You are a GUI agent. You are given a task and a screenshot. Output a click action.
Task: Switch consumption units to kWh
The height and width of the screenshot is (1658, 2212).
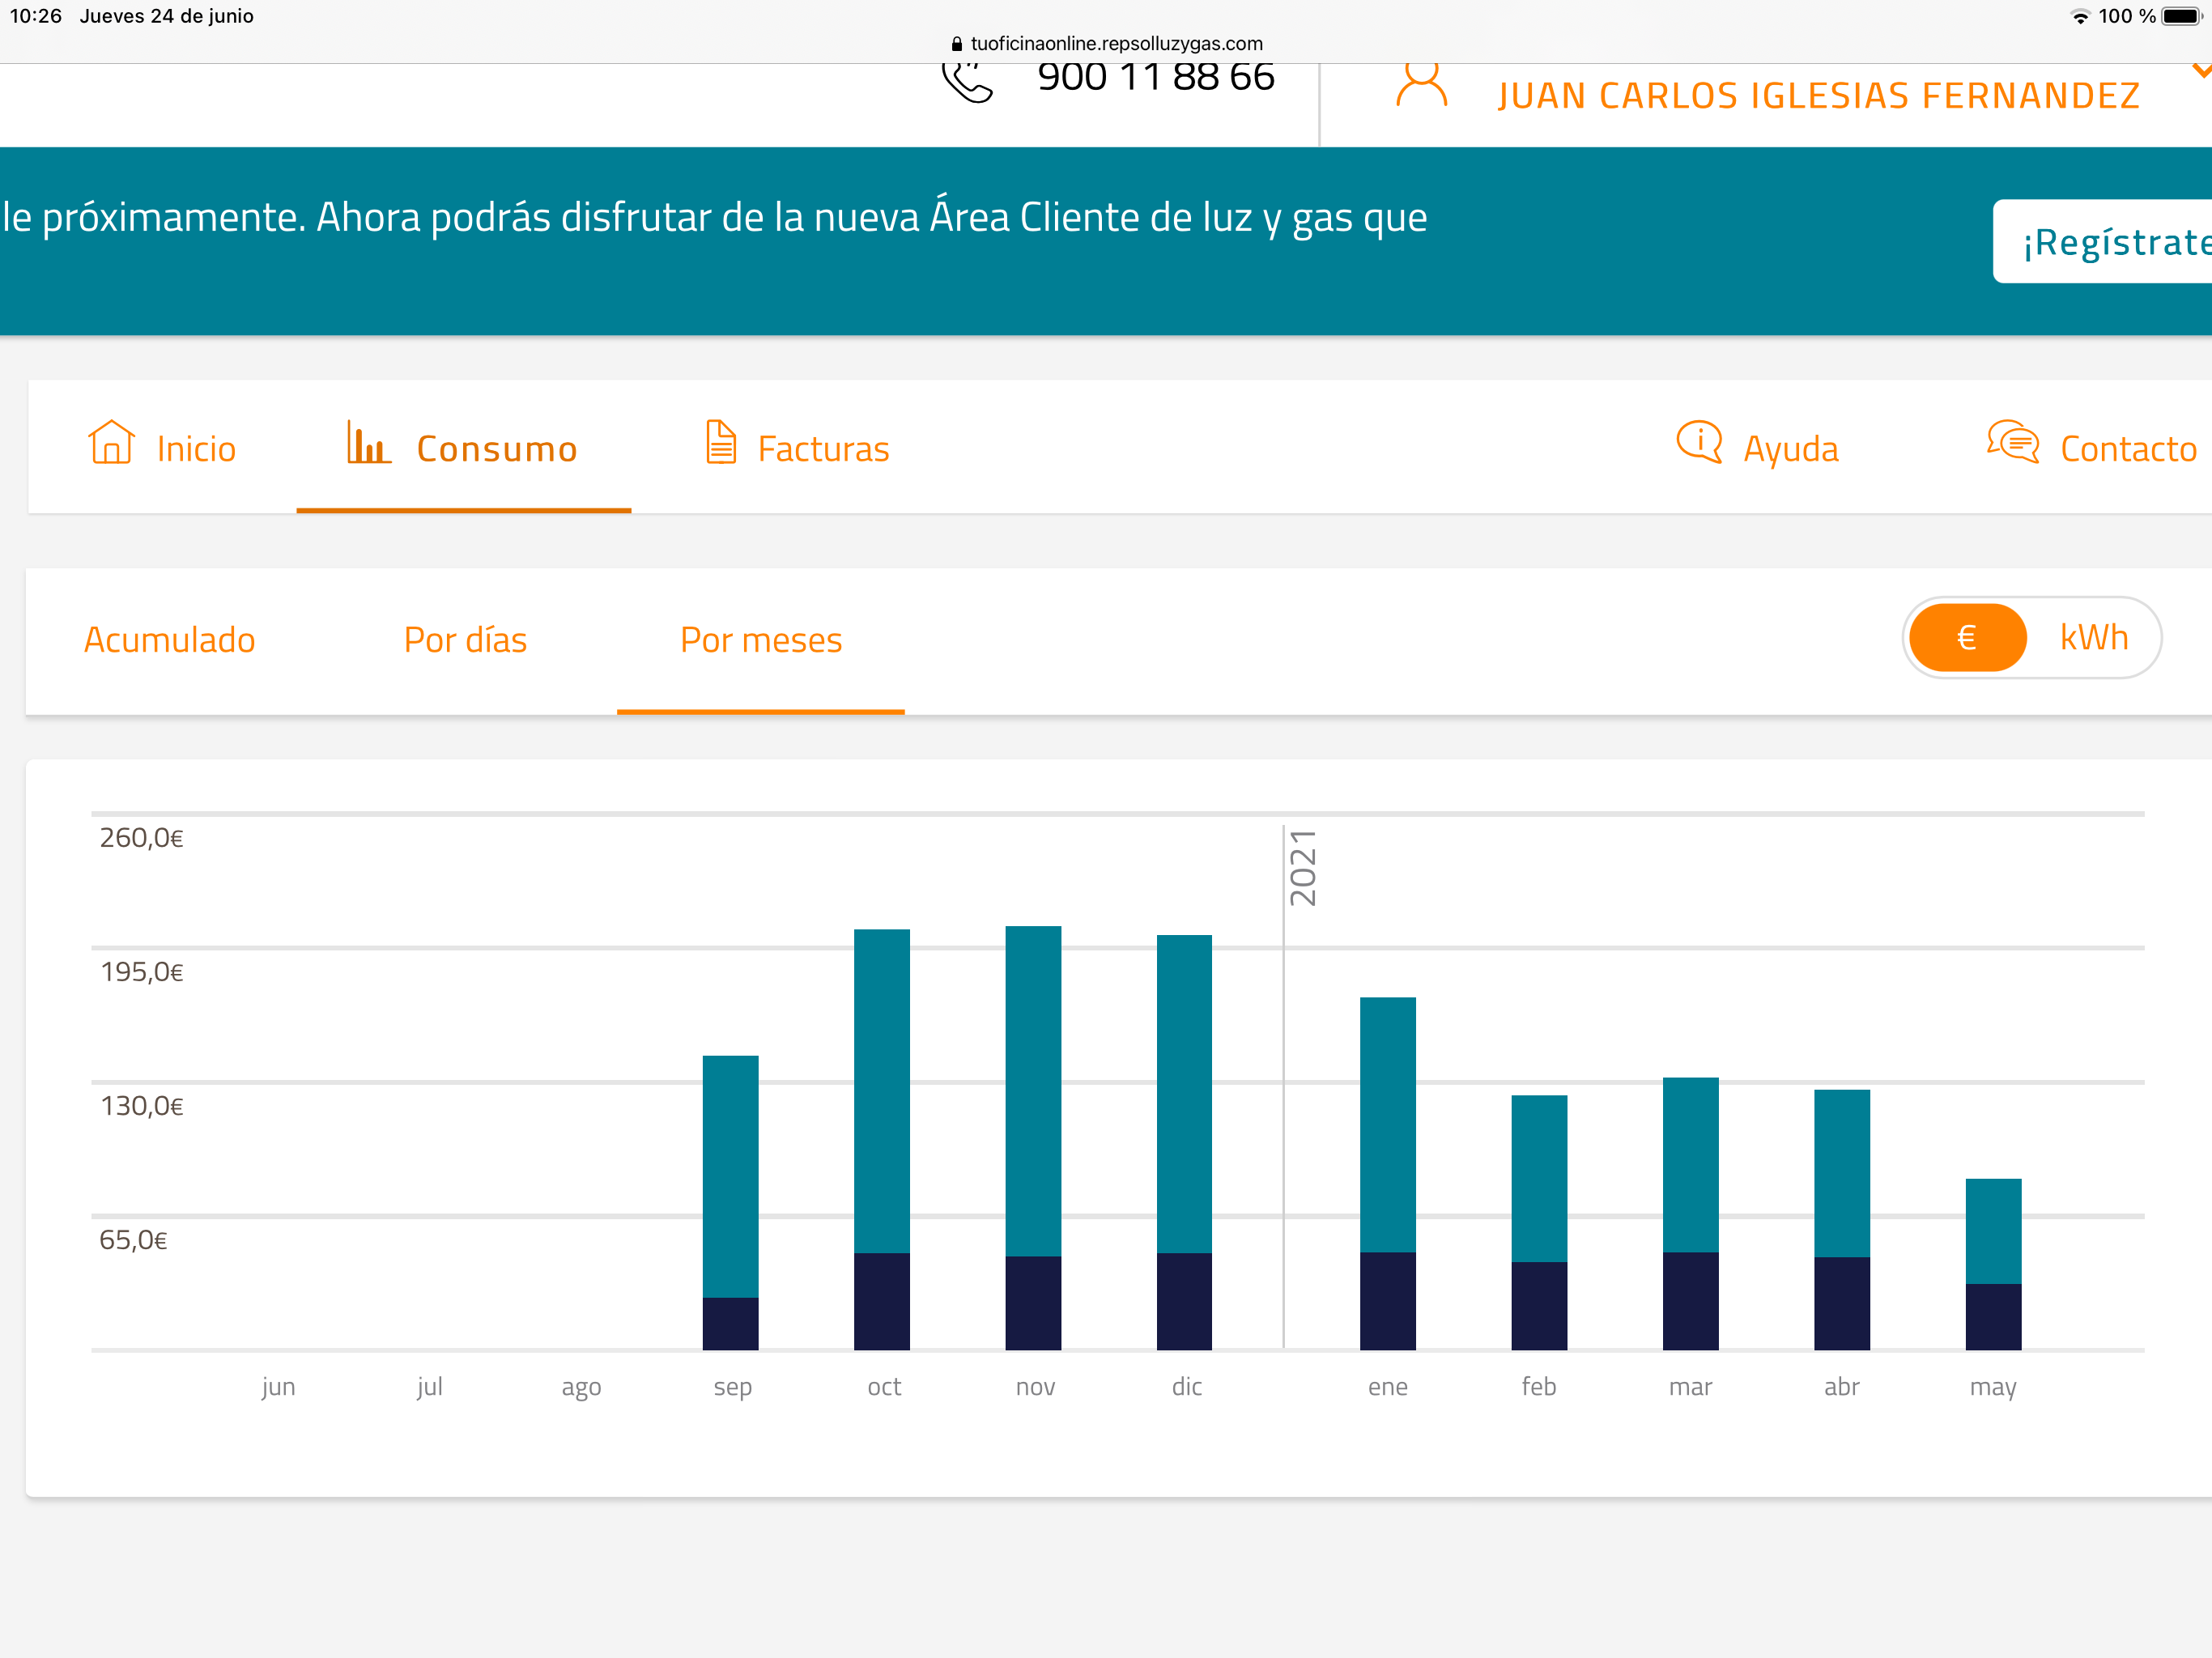tap(2094, 638)
